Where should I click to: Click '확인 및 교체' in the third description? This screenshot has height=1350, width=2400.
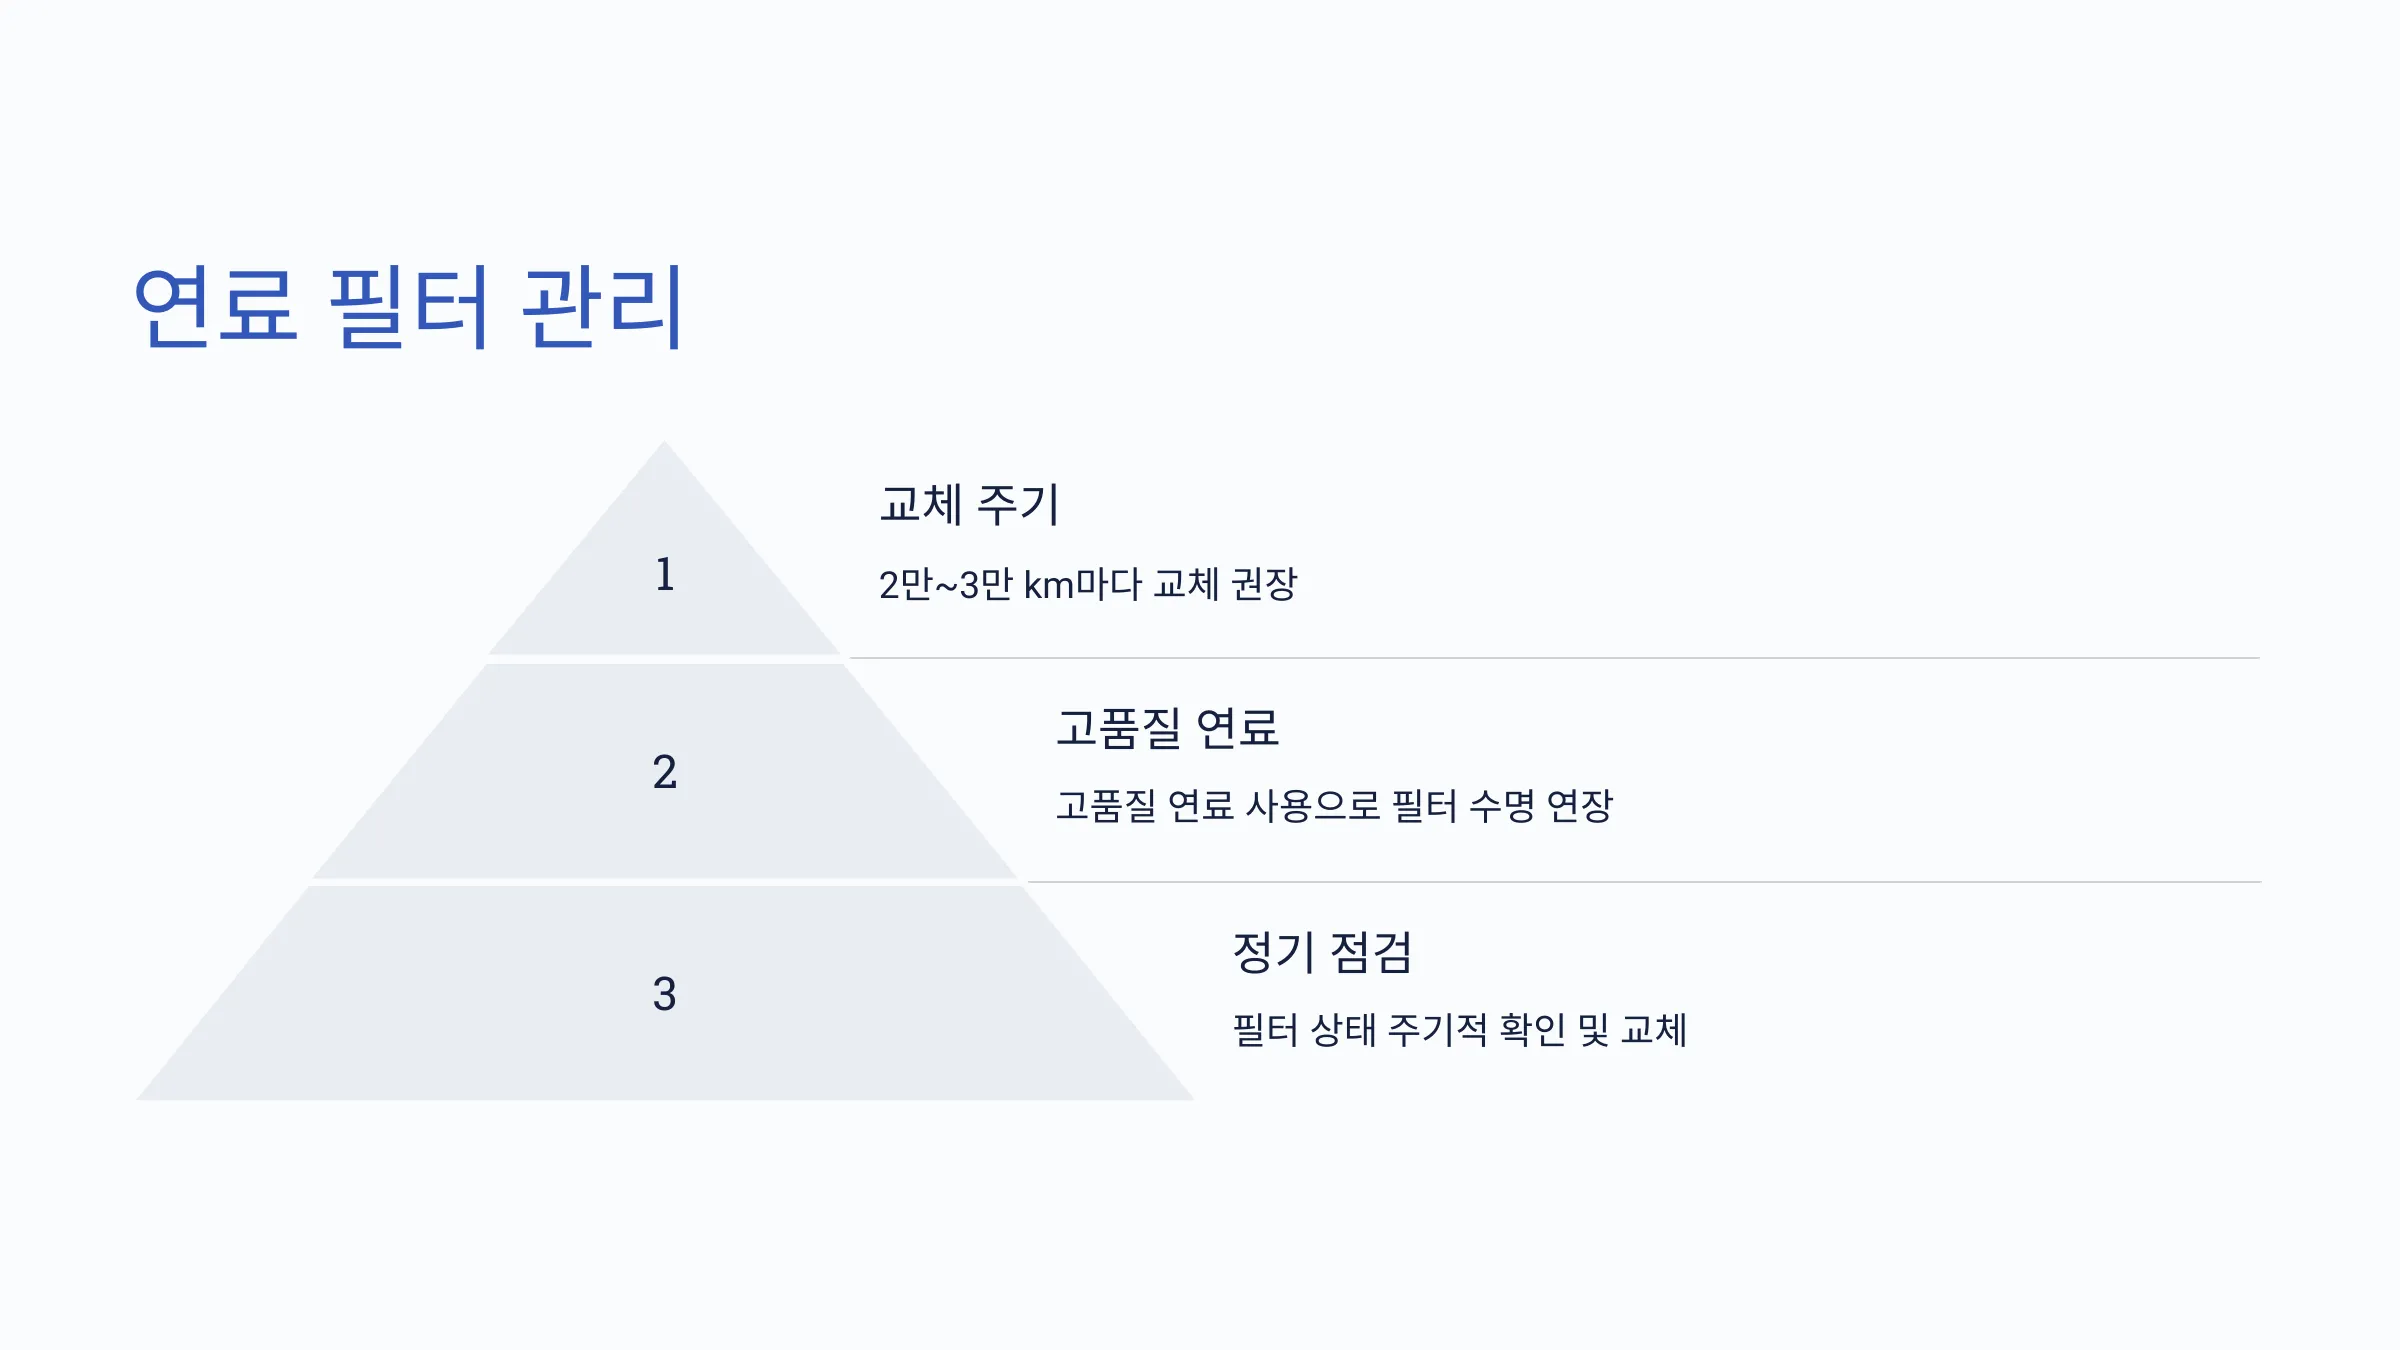(1594, 1030)
